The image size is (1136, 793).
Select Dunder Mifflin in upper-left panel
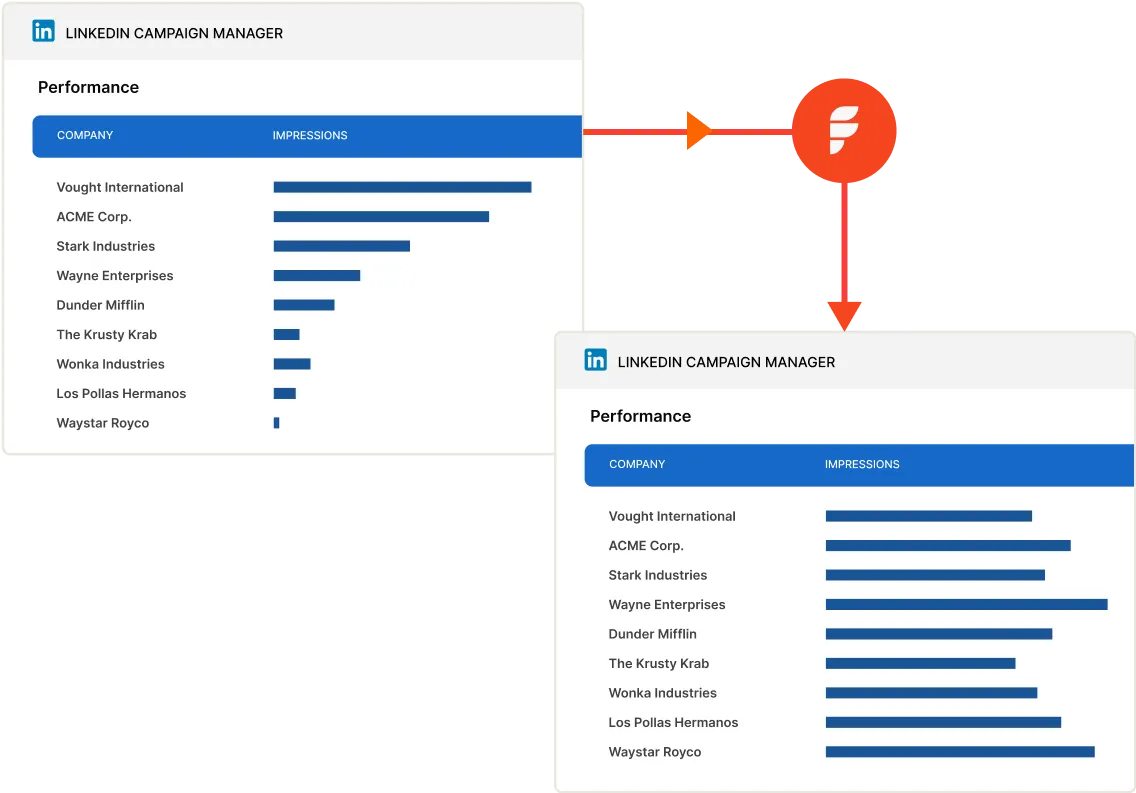click(101, 306)
